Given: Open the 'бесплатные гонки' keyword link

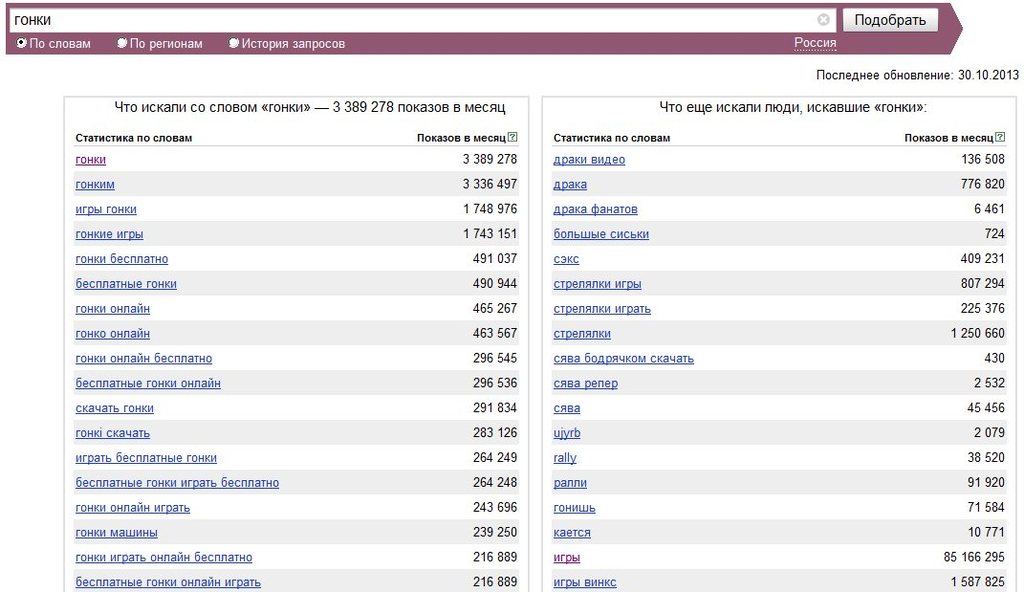Looking at the screenshot, I should click(x=126, y=284).
